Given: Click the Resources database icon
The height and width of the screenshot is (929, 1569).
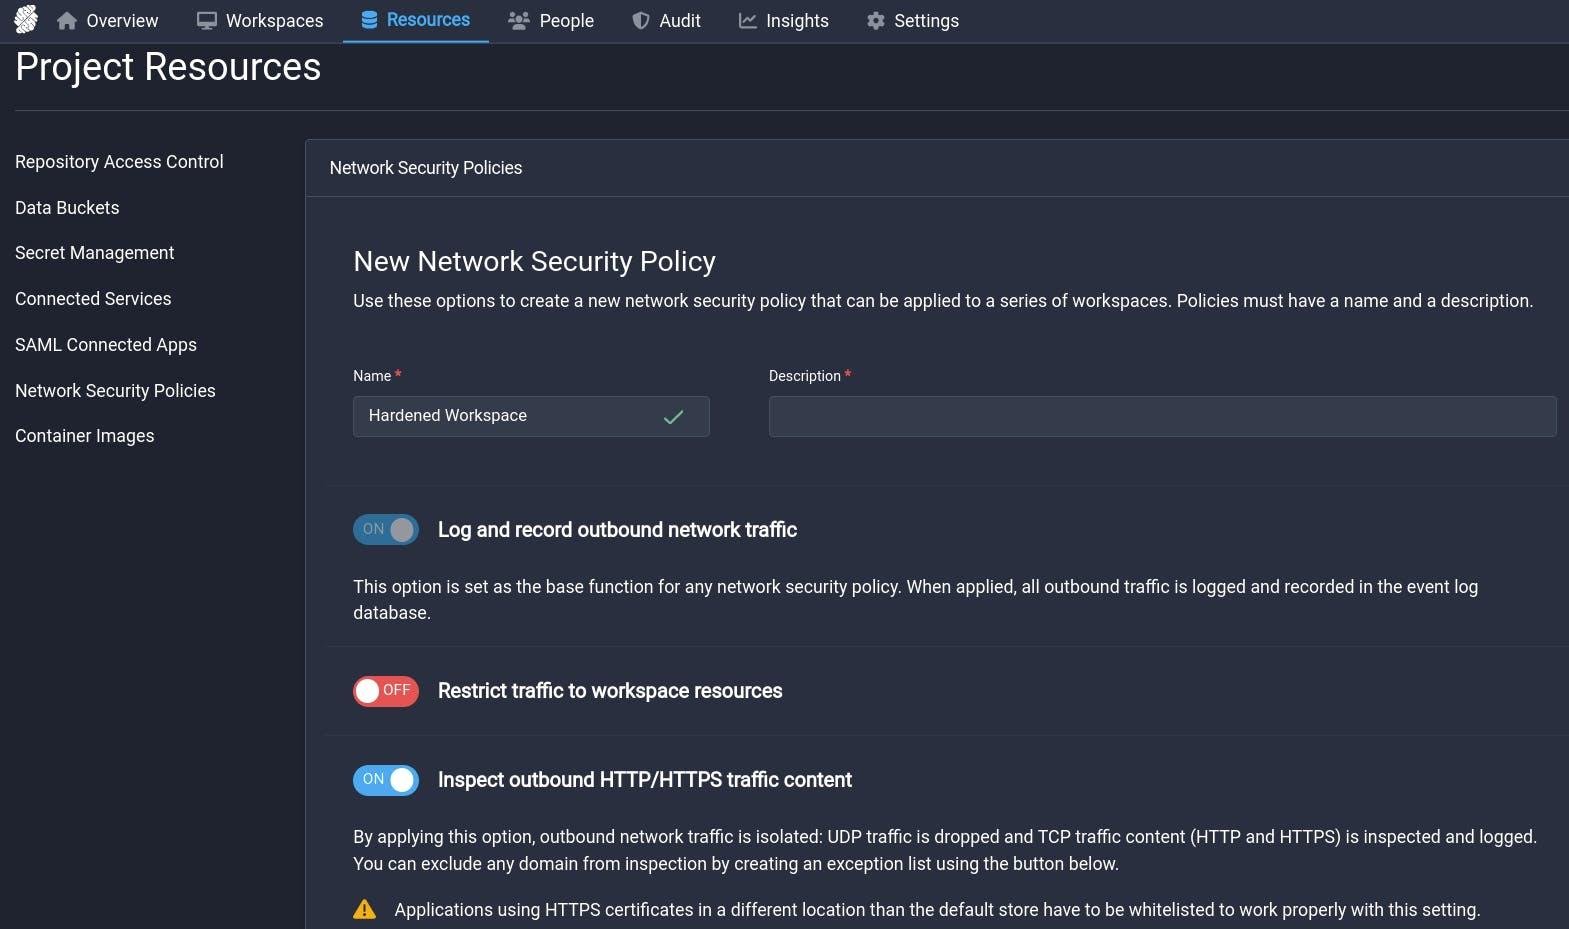Looking at the screenshot, I should tap(369, 20).
